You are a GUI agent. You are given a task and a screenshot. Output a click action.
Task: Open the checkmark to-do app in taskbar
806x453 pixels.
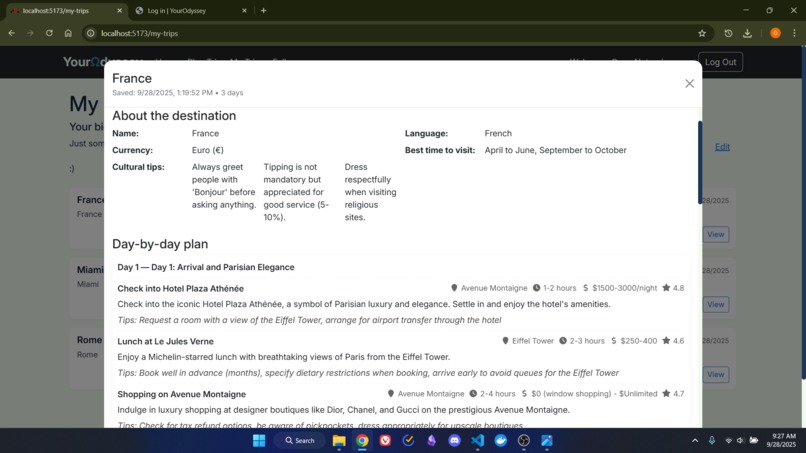(408, 441)
